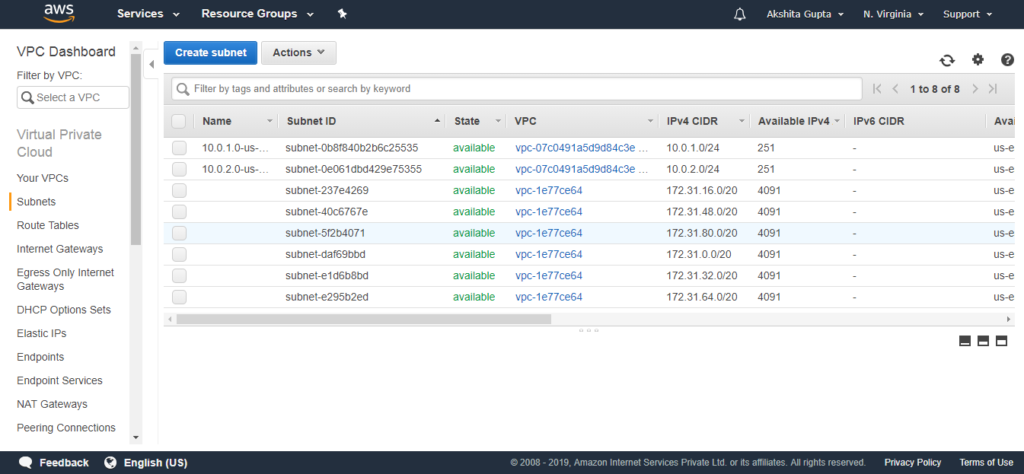Select the half-height details pane layout icon

[x=983, y=341]
